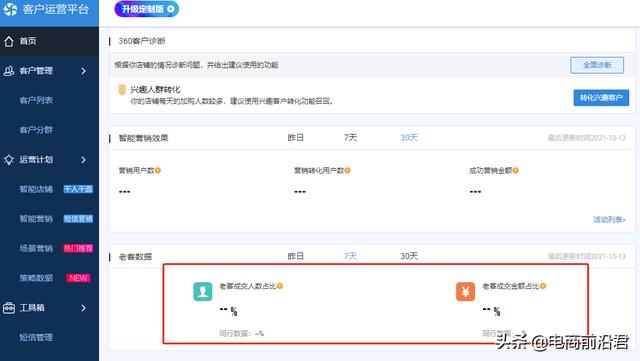
Task: Expand the 工具箱 chevron
Action: [x=83, y=308]
